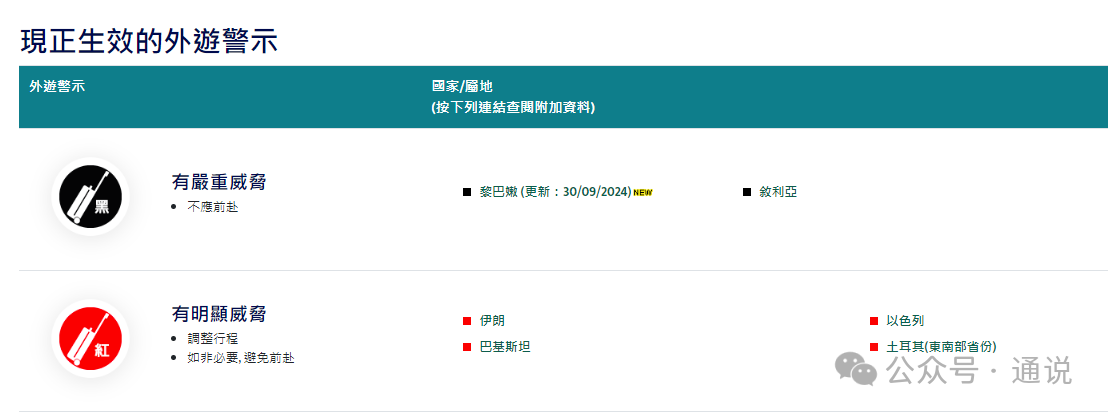
Task: Click the 有嚴重威脅 alert heading
Action: tap(219, 182)
